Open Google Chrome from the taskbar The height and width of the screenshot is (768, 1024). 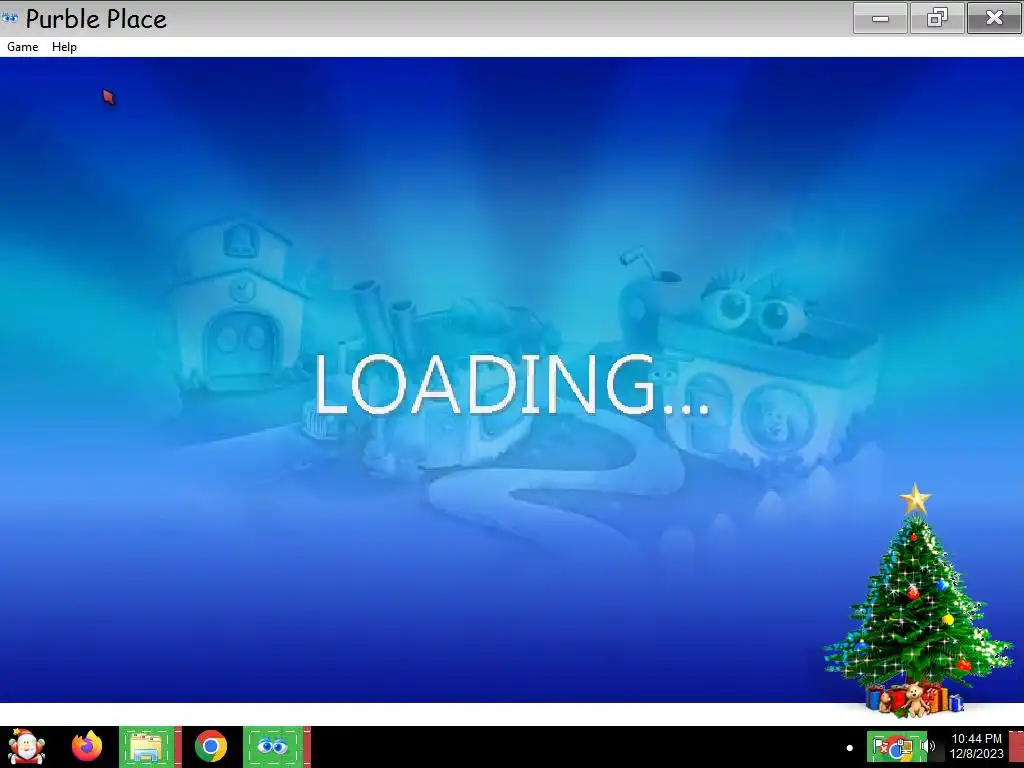click(211, 746)
